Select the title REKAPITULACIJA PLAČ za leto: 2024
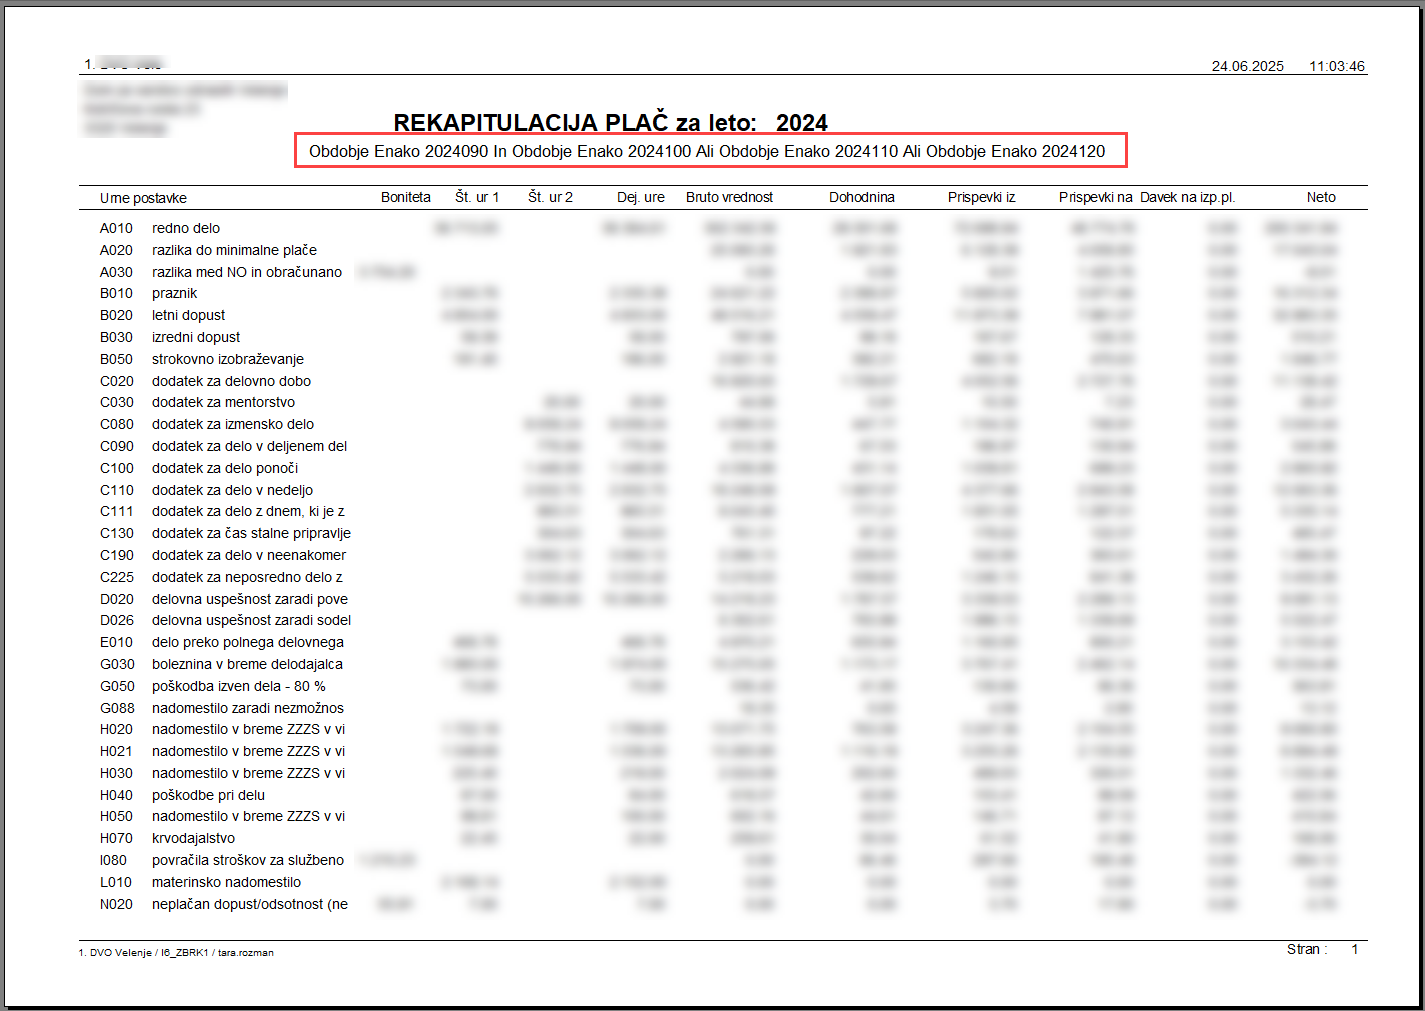The height and width of the screenshot is (1011, 1425). 610,123
